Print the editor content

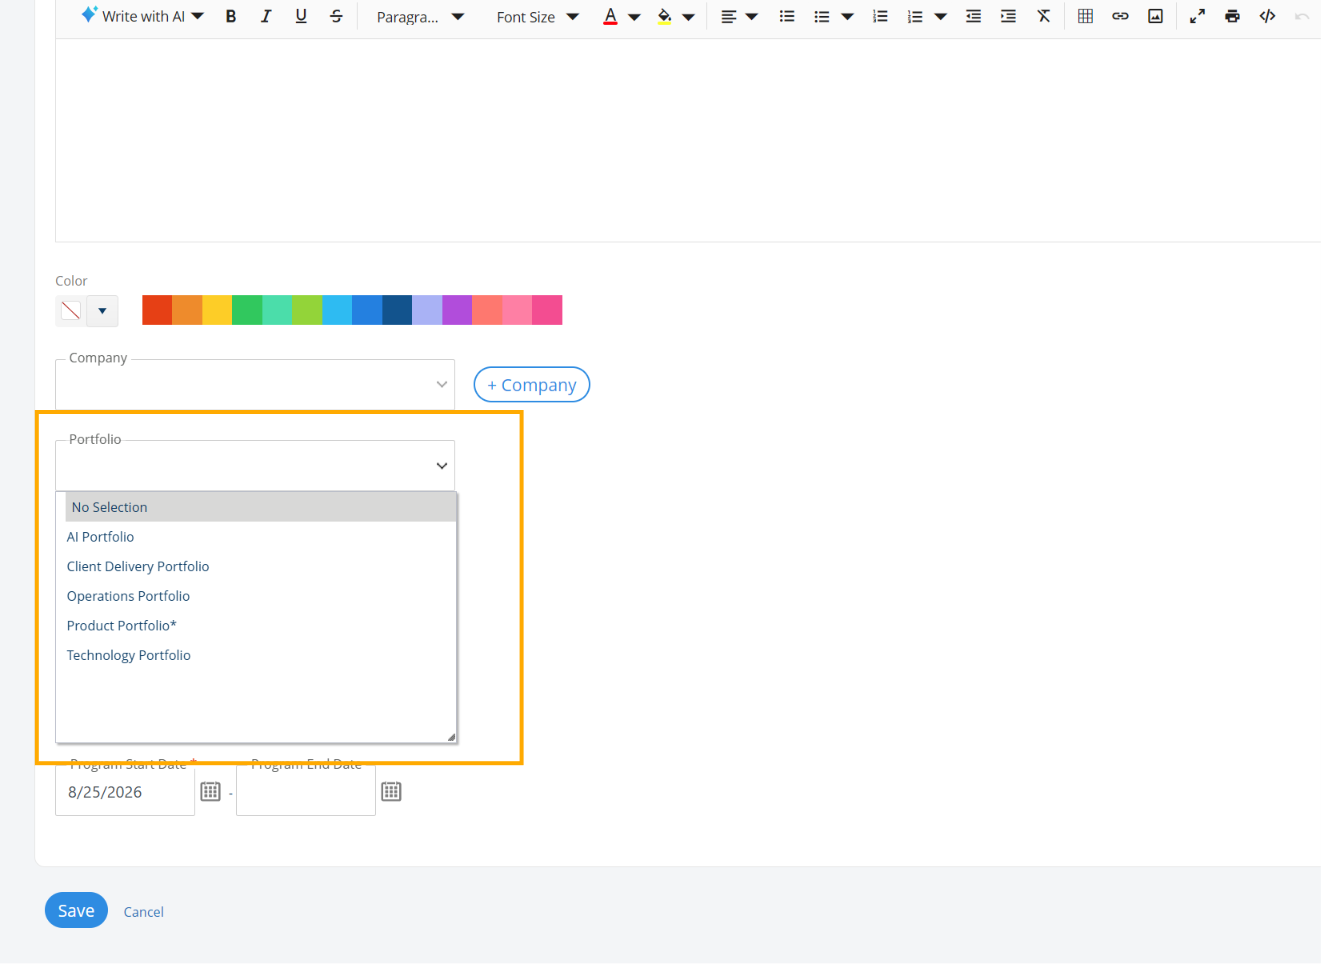coord(1232,16)
